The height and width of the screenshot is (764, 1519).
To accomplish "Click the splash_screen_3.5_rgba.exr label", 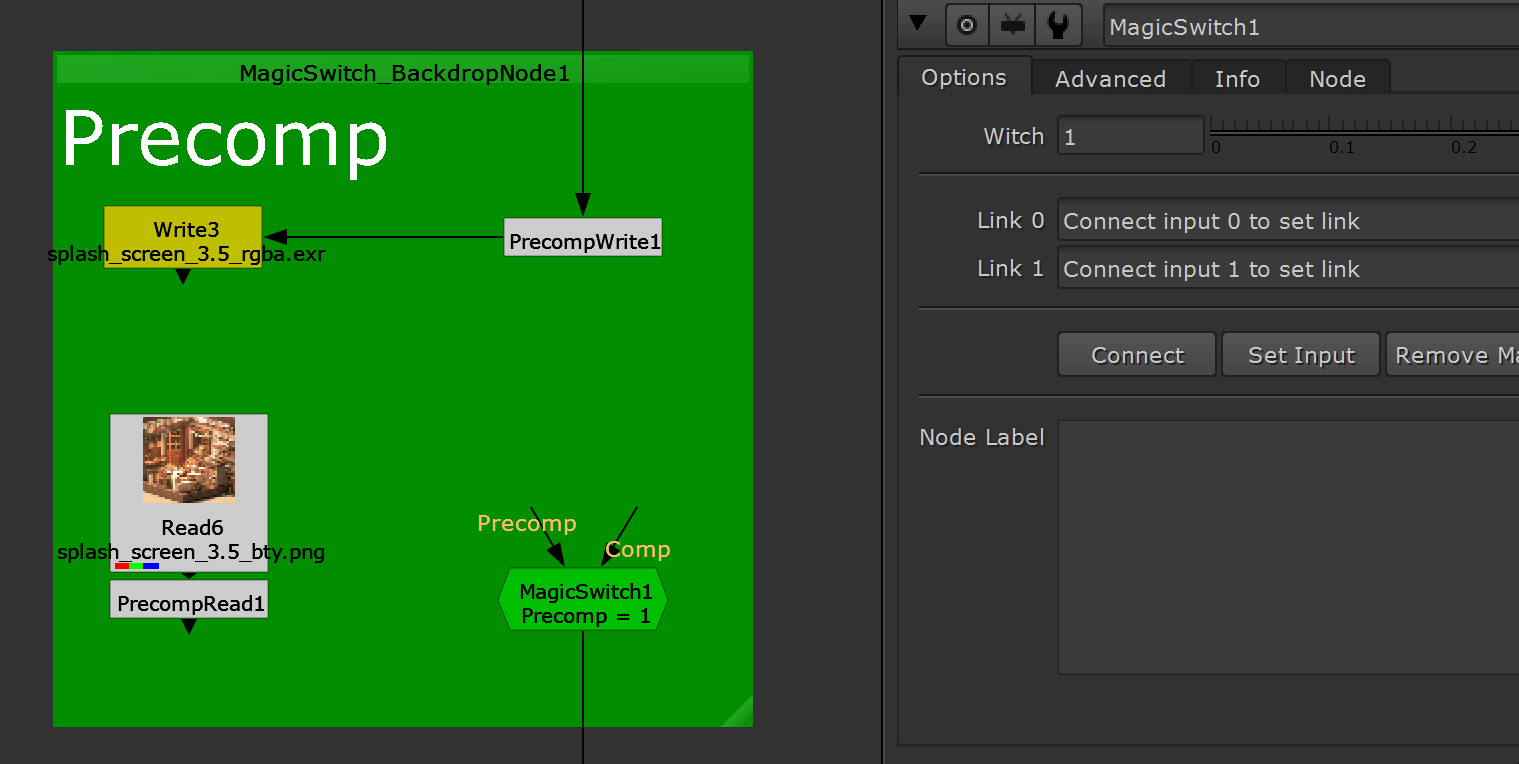I will point(186,254).
